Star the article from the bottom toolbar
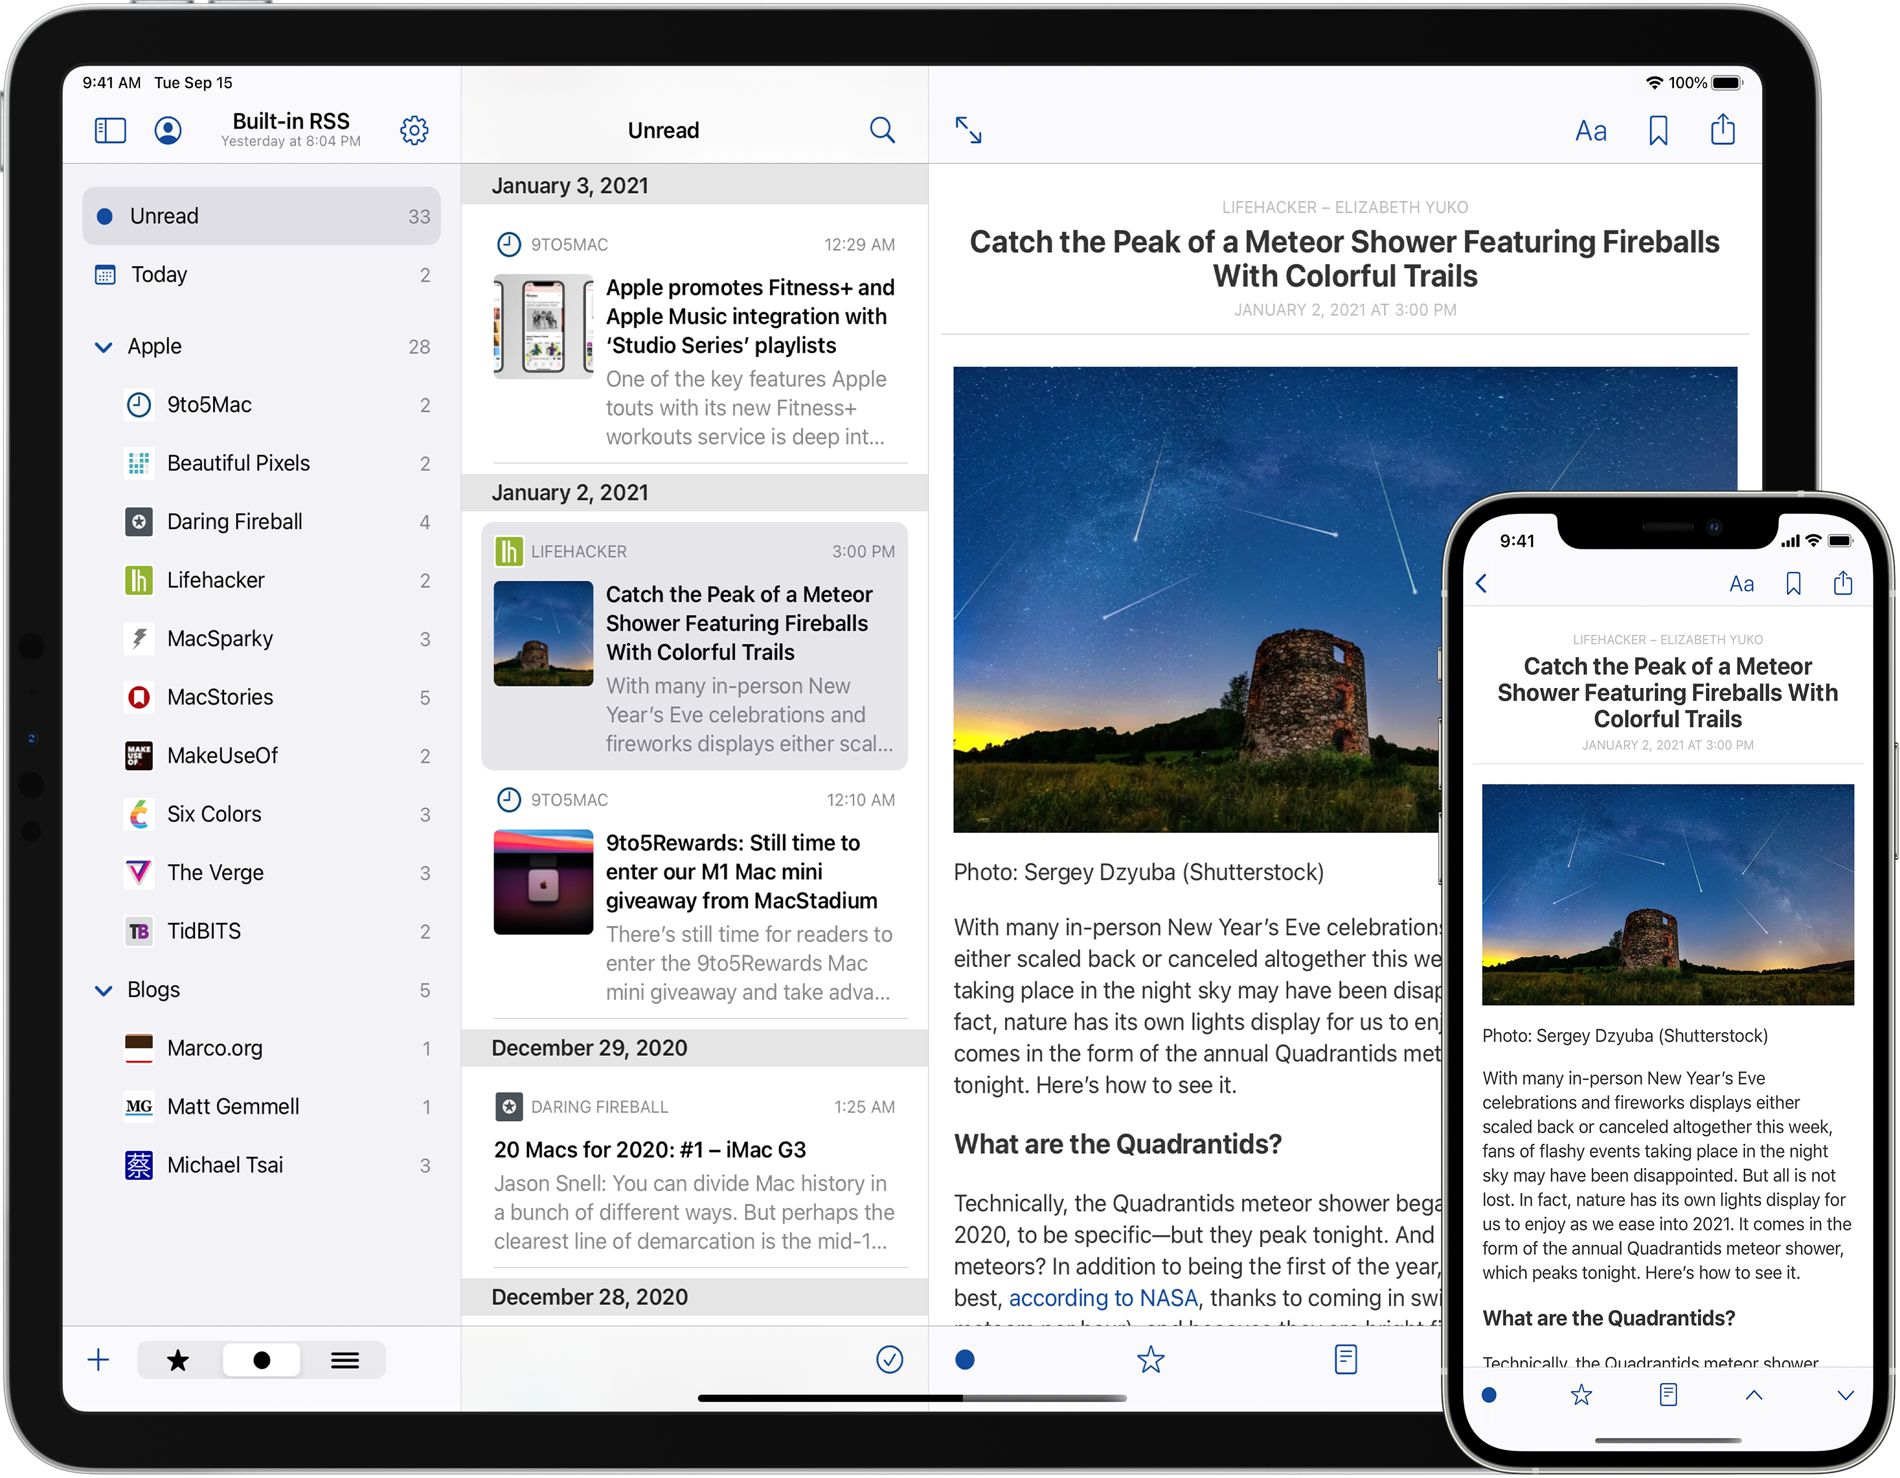Image resolution: width=1900 pixels, height=1478 pixels. [1151, 1360]
